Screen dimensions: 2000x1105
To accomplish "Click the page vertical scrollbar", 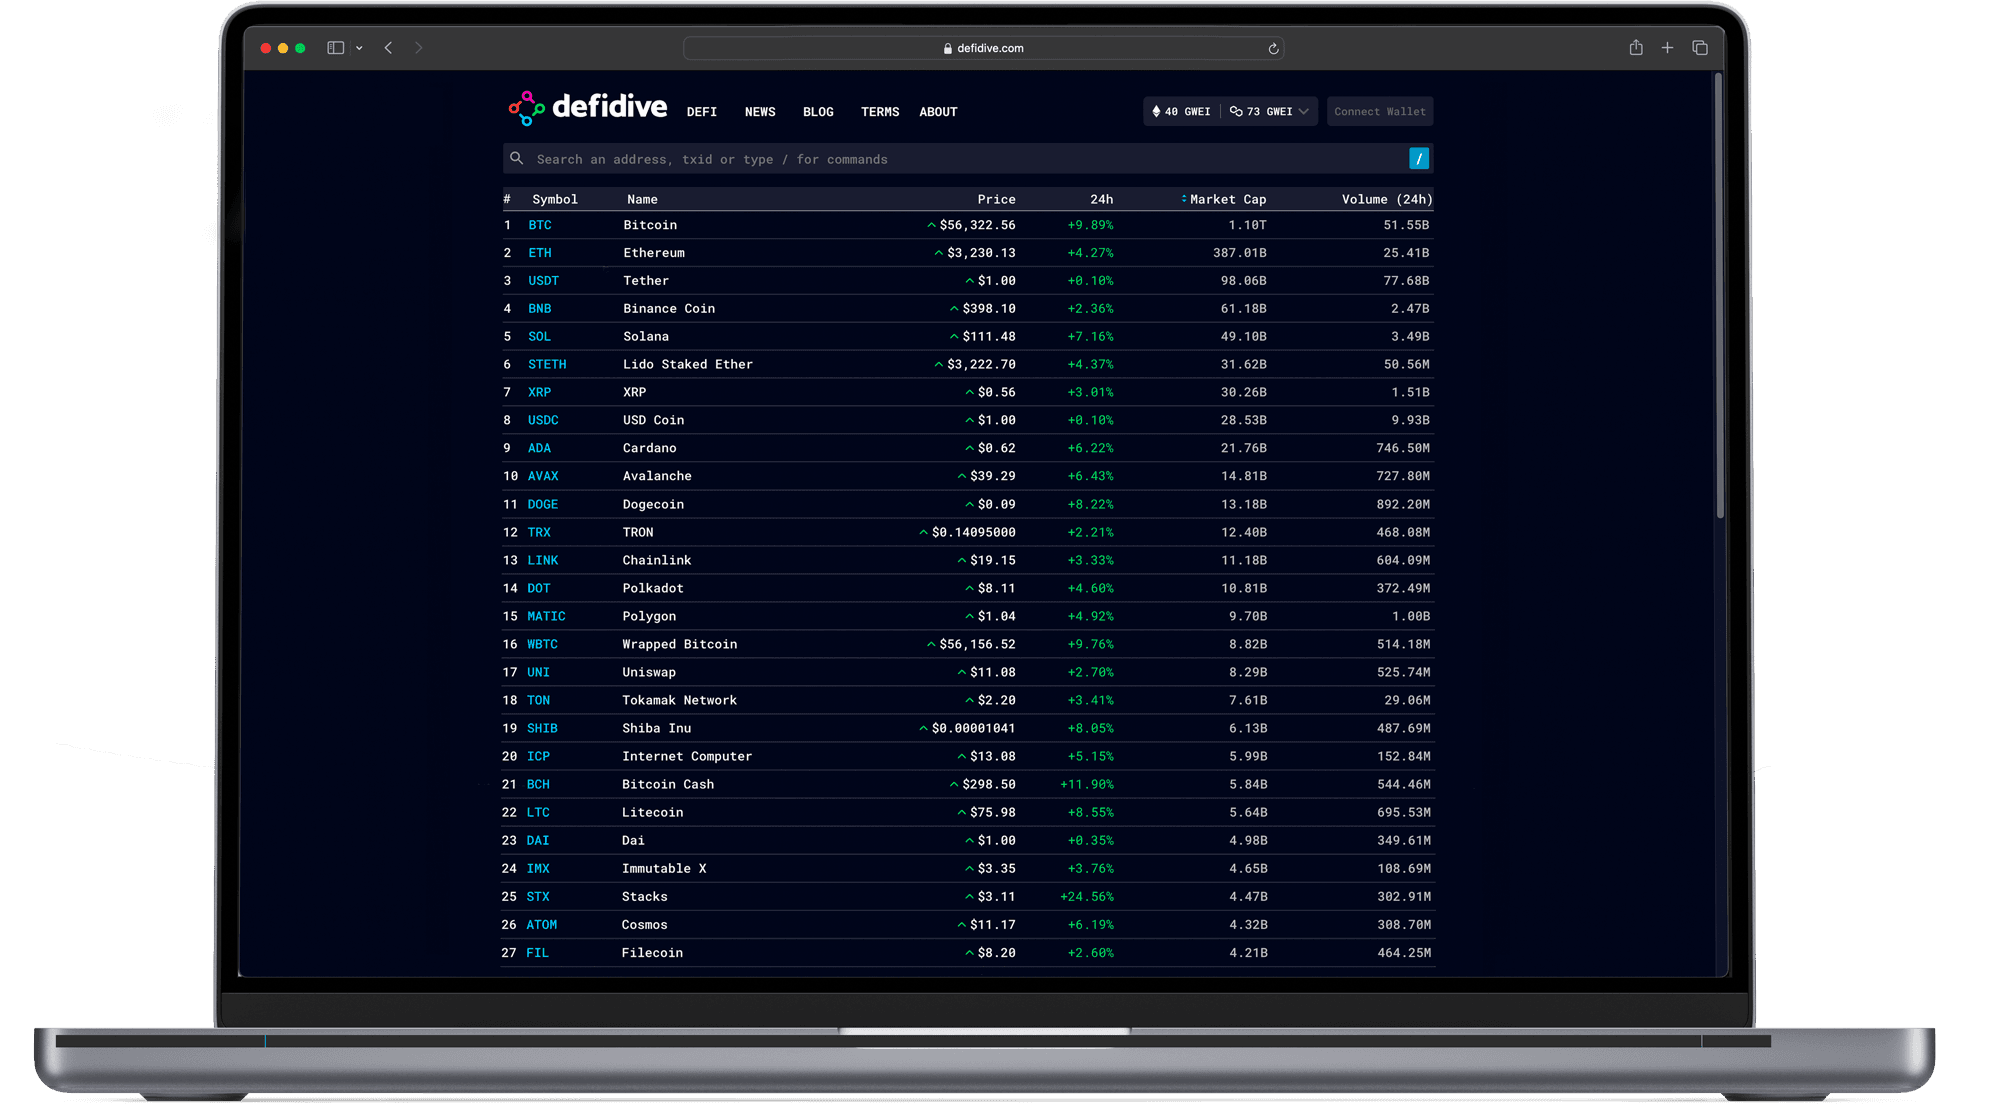I will point(1720,296).
